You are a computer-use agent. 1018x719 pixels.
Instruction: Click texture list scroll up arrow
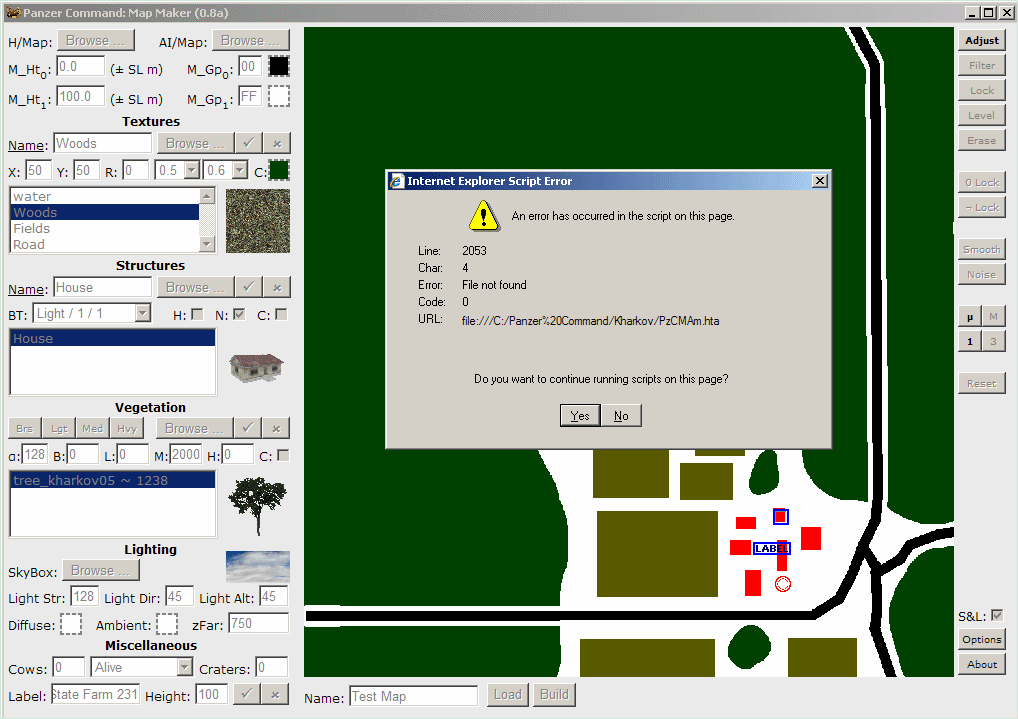coord(206,195)
